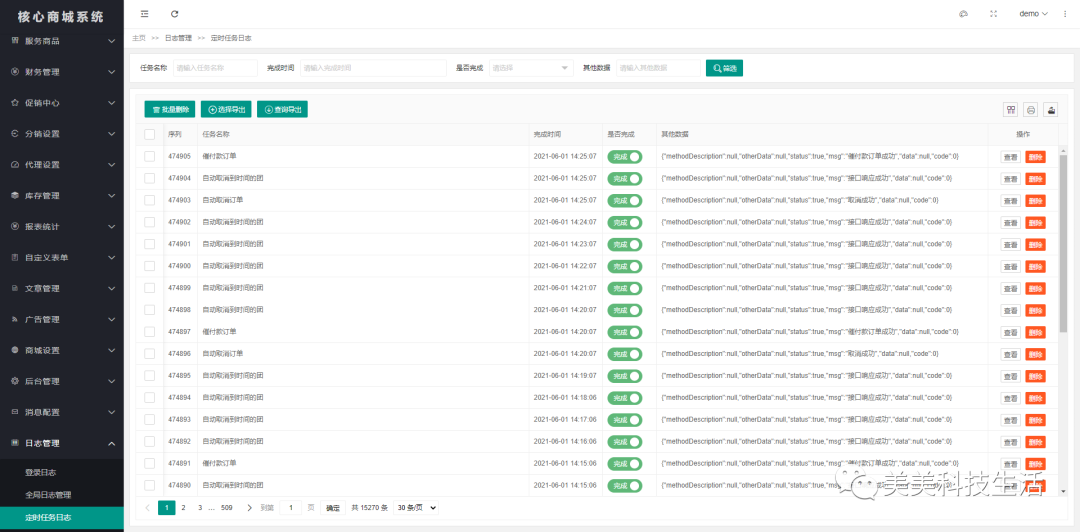Click the table vertical scrollbar
Viewport: 1080px width, 532px height.
click(1063, 244)
